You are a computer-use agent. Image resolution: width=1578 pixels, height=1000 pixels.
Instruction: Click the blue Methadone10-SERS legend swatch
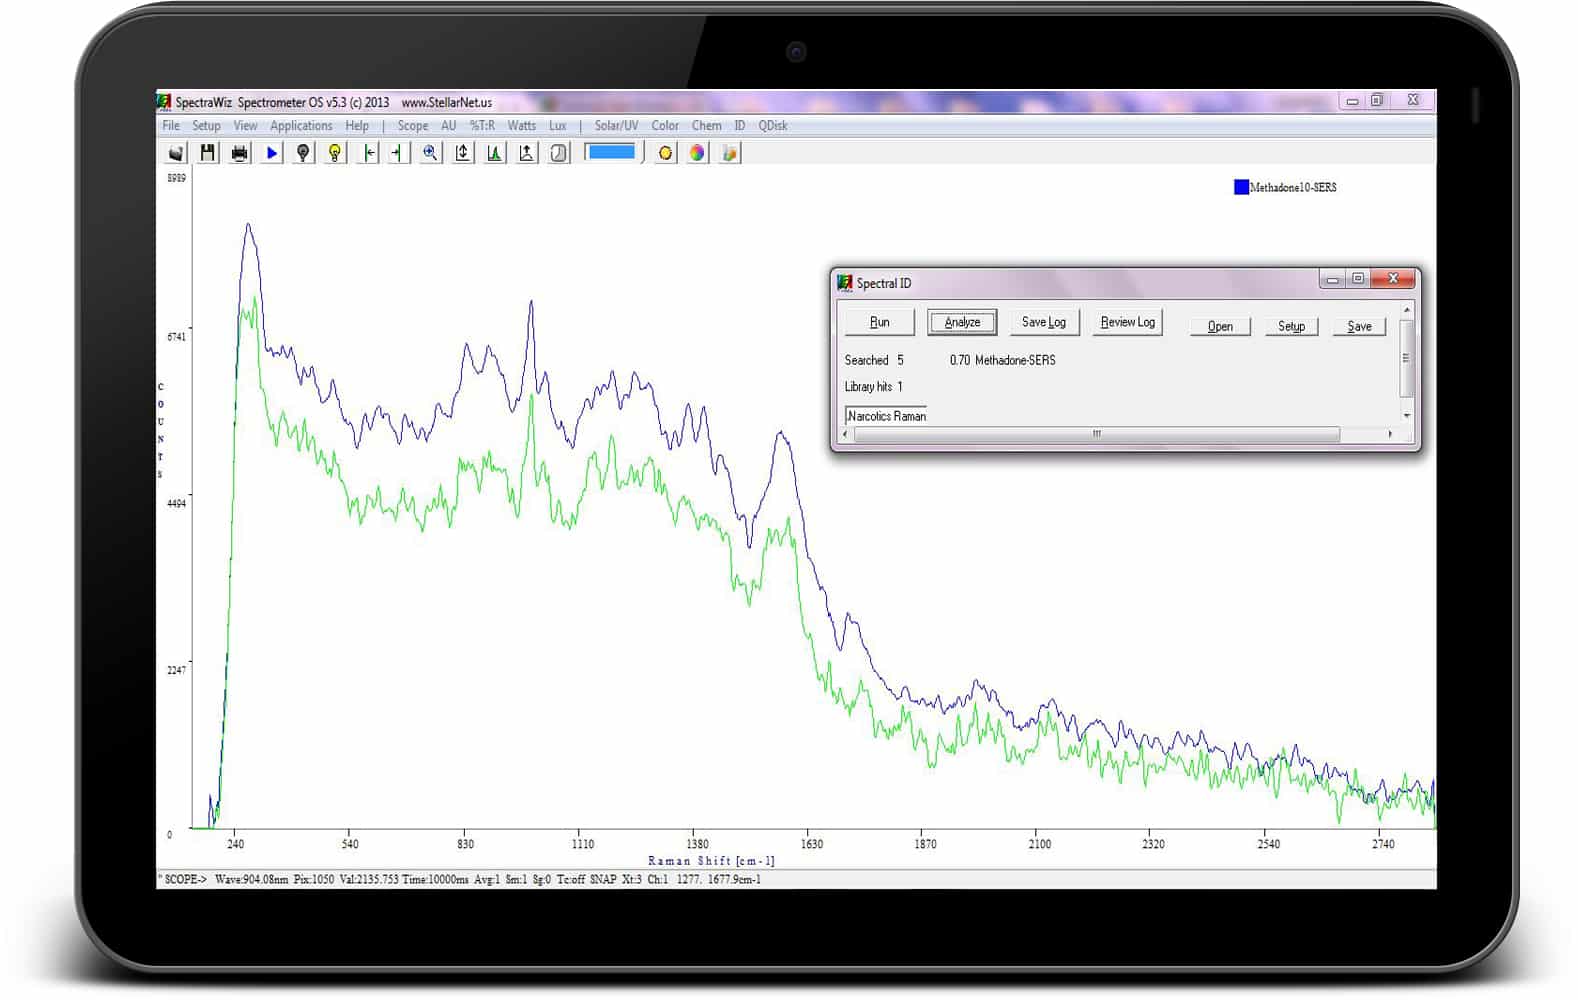[1241, 187]
